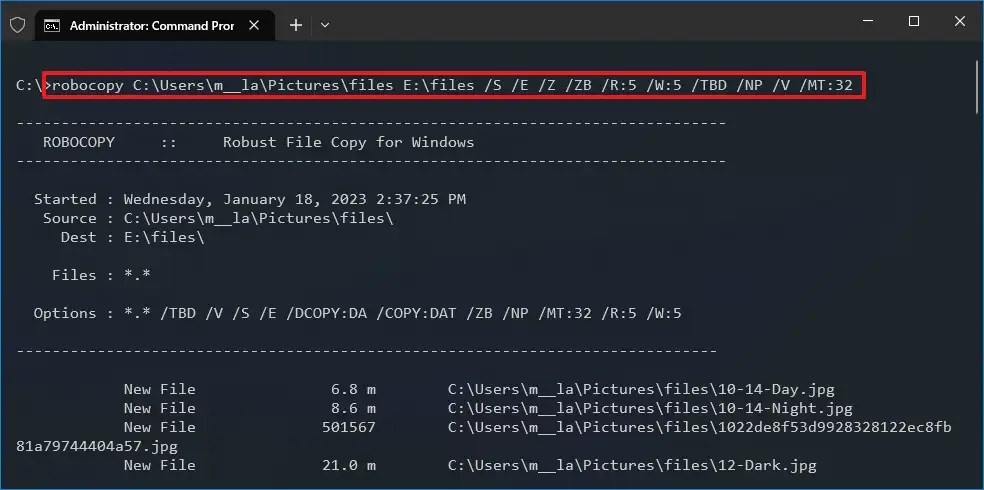The image size is (984, 490).
Task: Click the robocopy command line text
Action: [453, 85]
